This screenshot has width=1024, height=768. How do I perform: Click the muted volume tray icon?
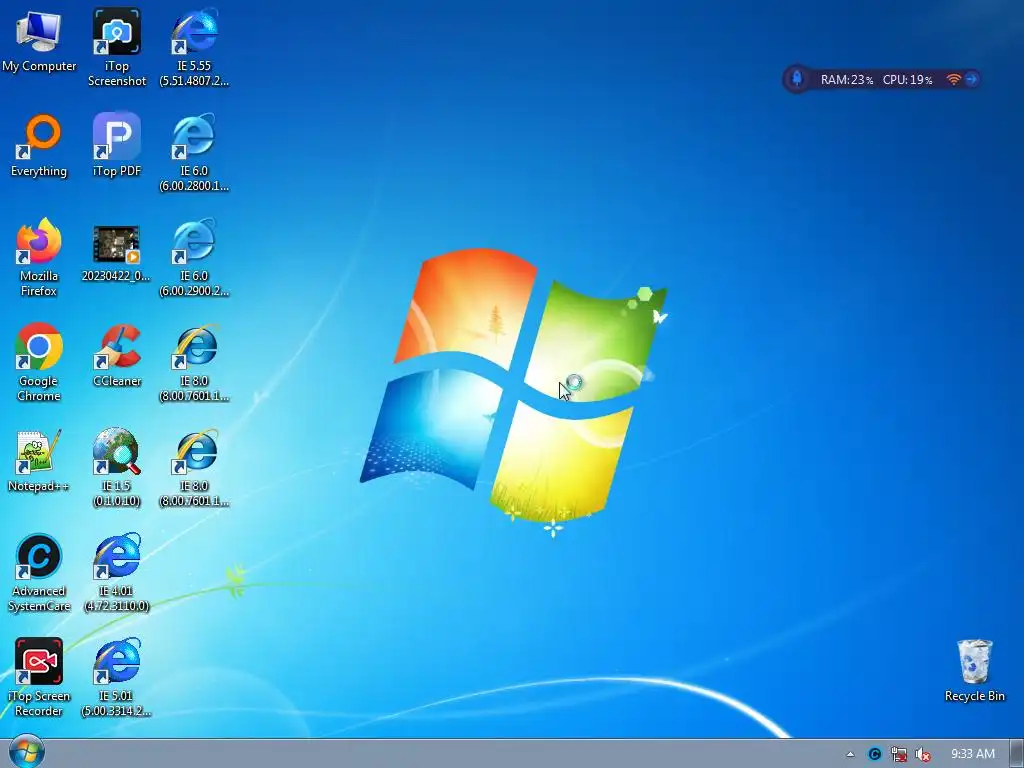pyautogui.click(x=923, y=754)
